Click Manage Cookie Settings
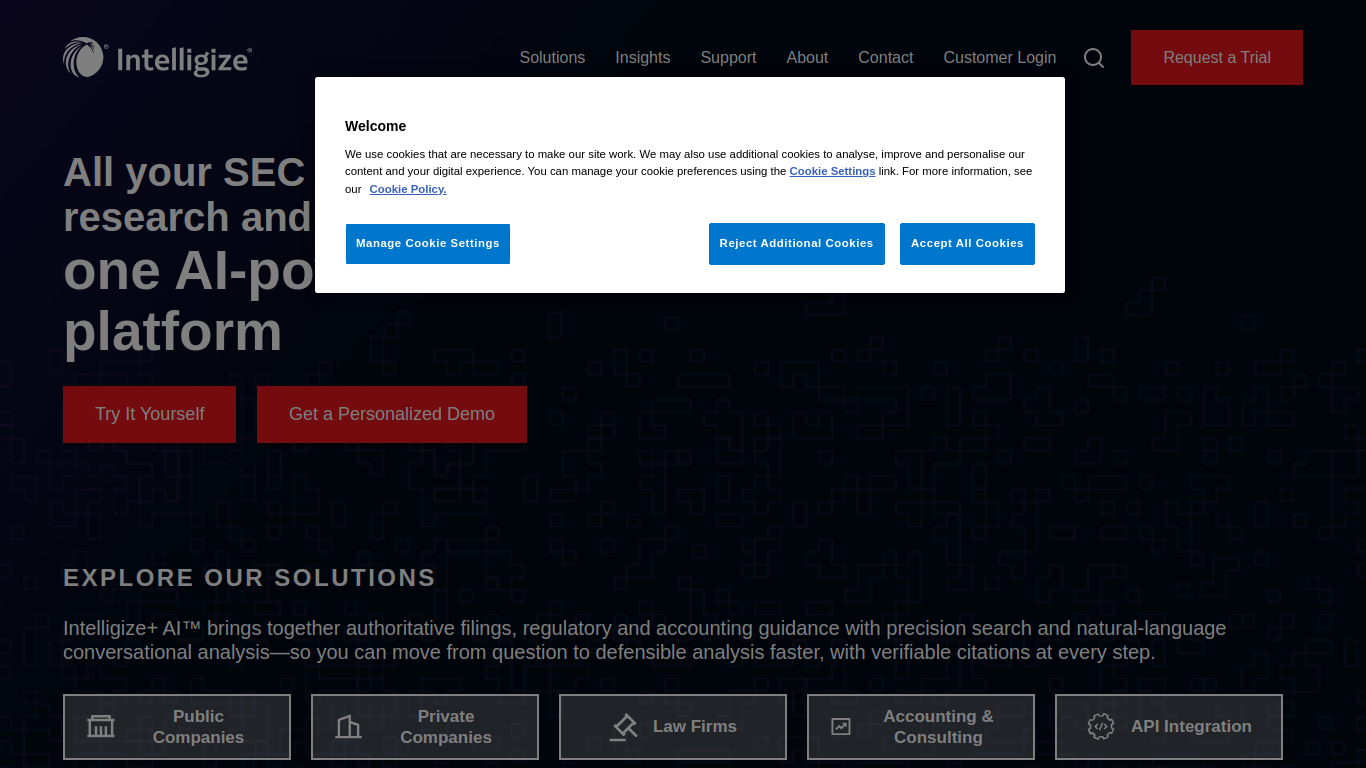This screenshot has height=768, width=1366. (428, 244)
